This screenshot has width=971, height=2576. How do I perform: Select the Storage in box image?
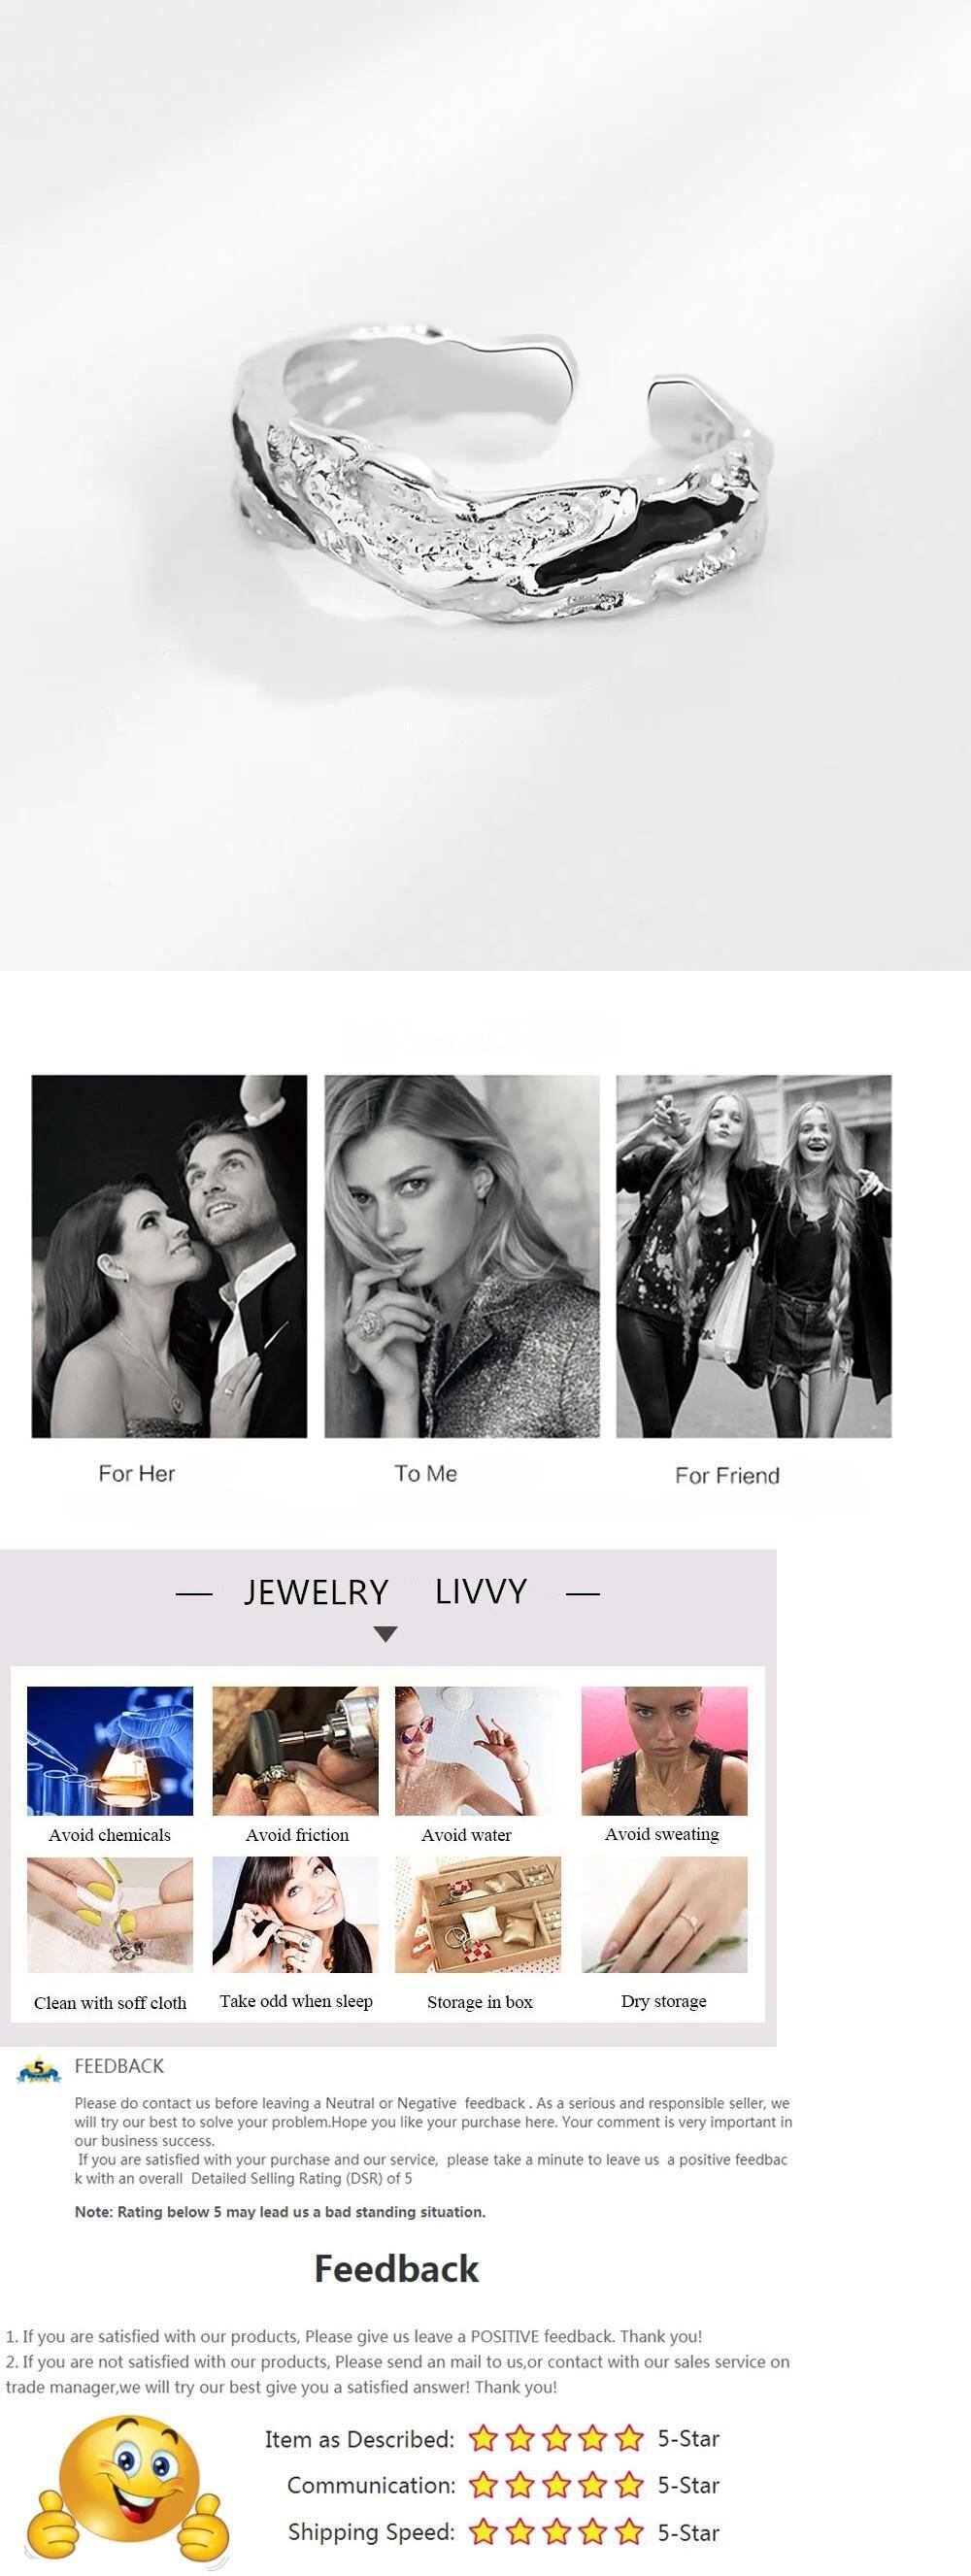coord(478,1914)
